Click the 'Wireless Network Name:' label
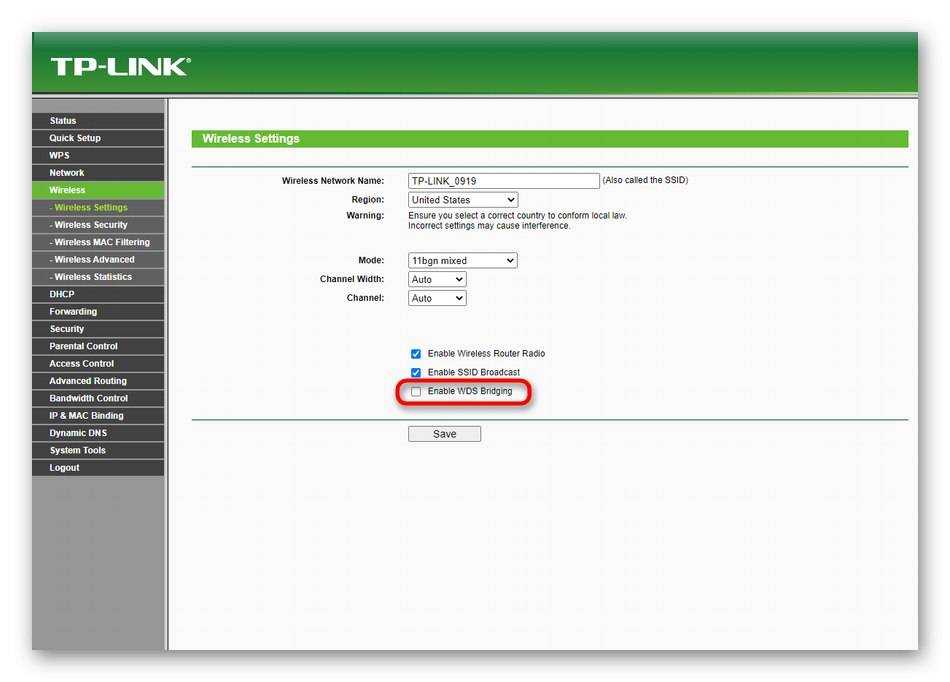 pos(333,180)
